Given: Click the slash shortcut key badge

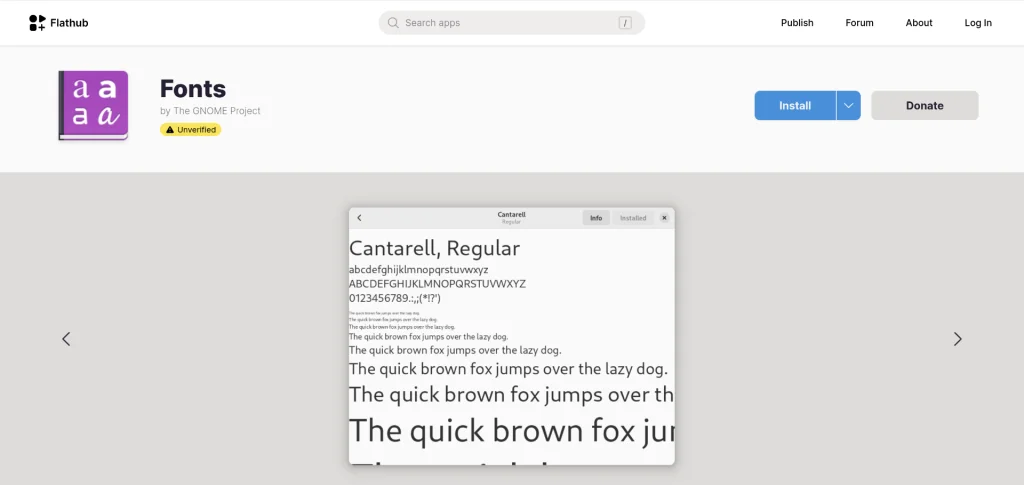Looking at the screenshot, I should (625, 23).
